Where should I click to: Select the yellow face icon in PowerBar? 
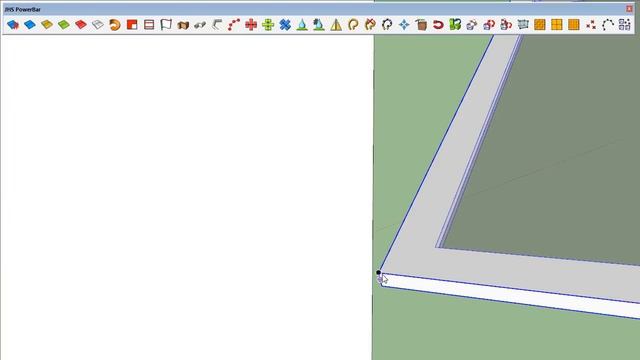pyautogui.click(x=47, y=25)
